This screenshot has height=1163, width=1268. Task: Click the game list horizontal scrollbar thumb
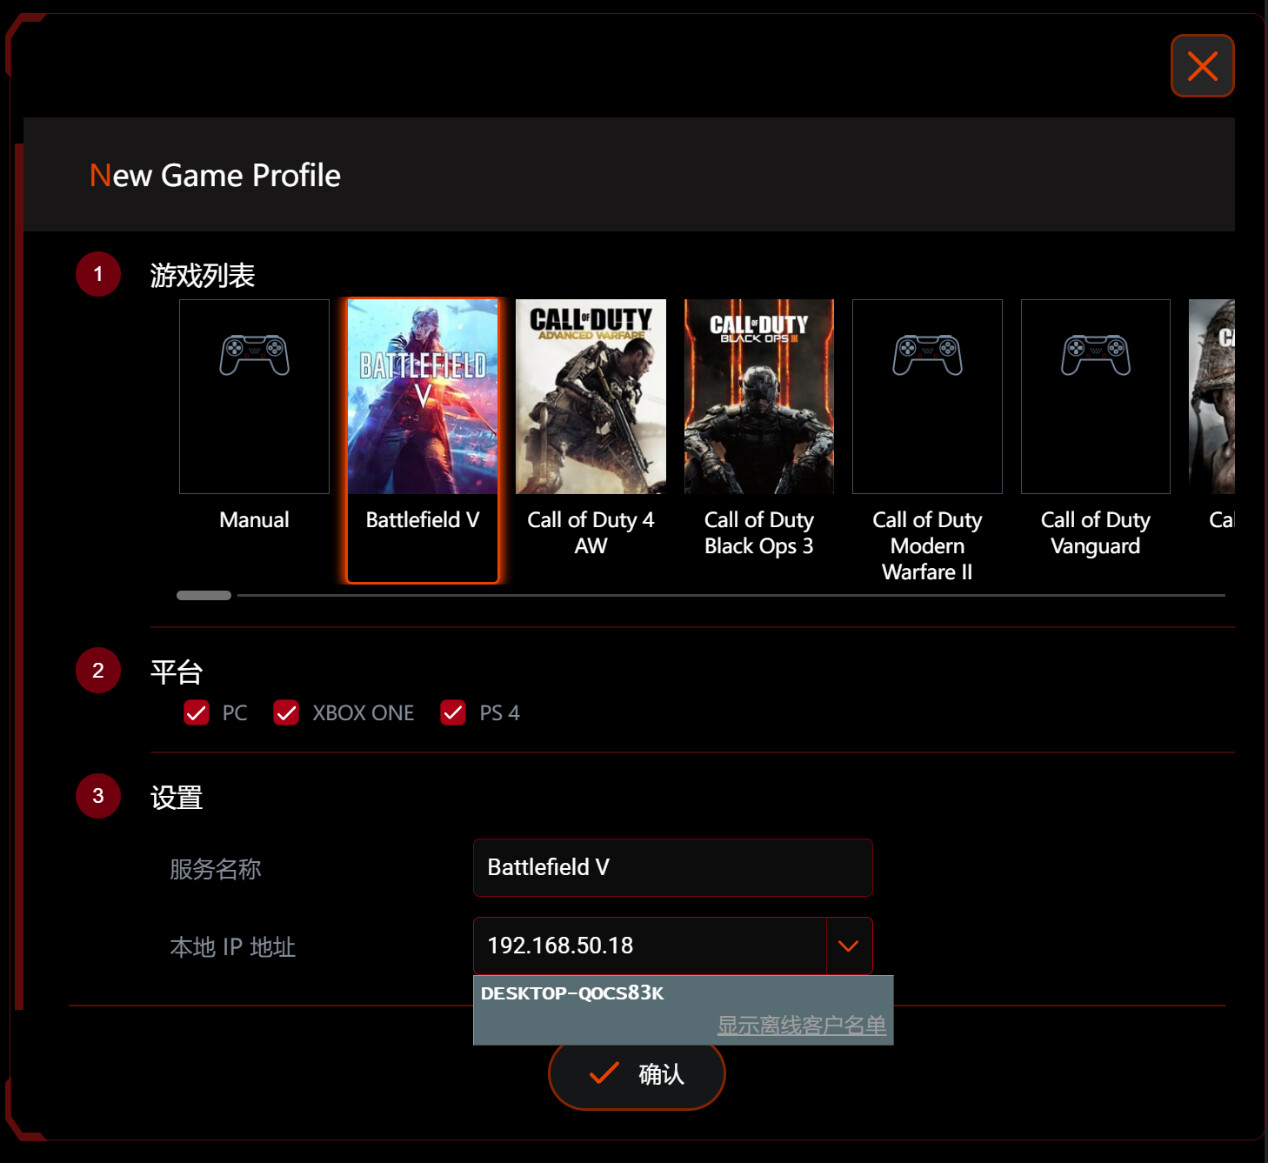coord(204,595)
